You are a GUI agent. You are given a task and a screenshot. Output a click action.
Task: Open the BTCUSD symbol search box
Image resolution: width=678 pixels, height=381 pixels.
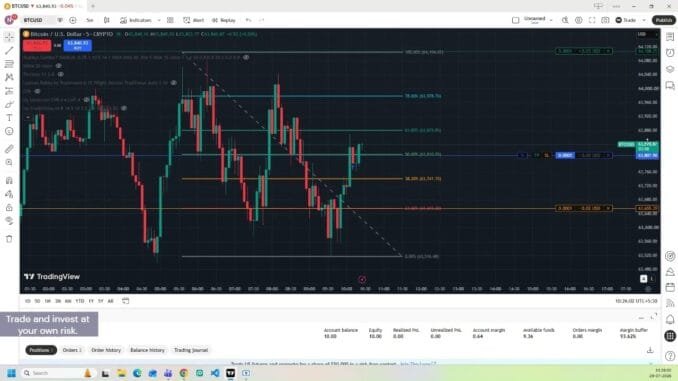[x=38, y=20]
